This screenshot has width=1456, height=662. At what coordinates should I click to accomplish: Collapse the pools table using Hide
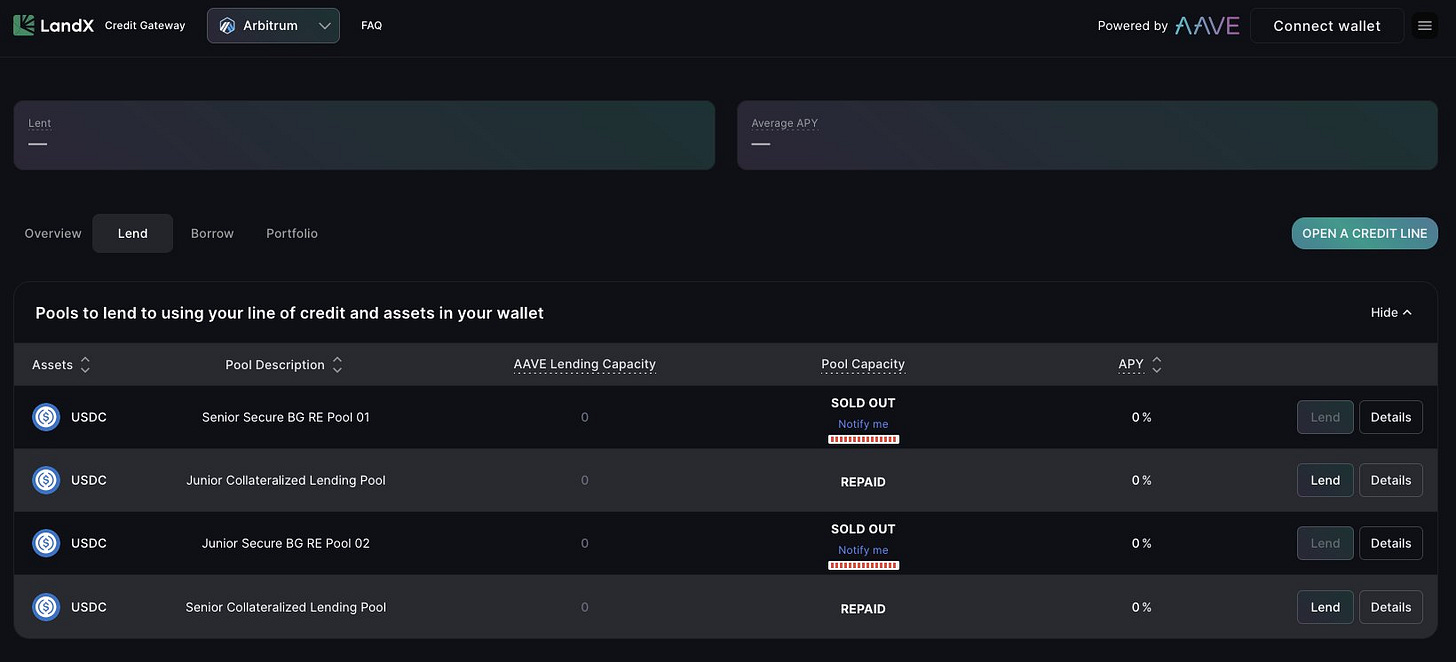click(x=1391, y=313)
